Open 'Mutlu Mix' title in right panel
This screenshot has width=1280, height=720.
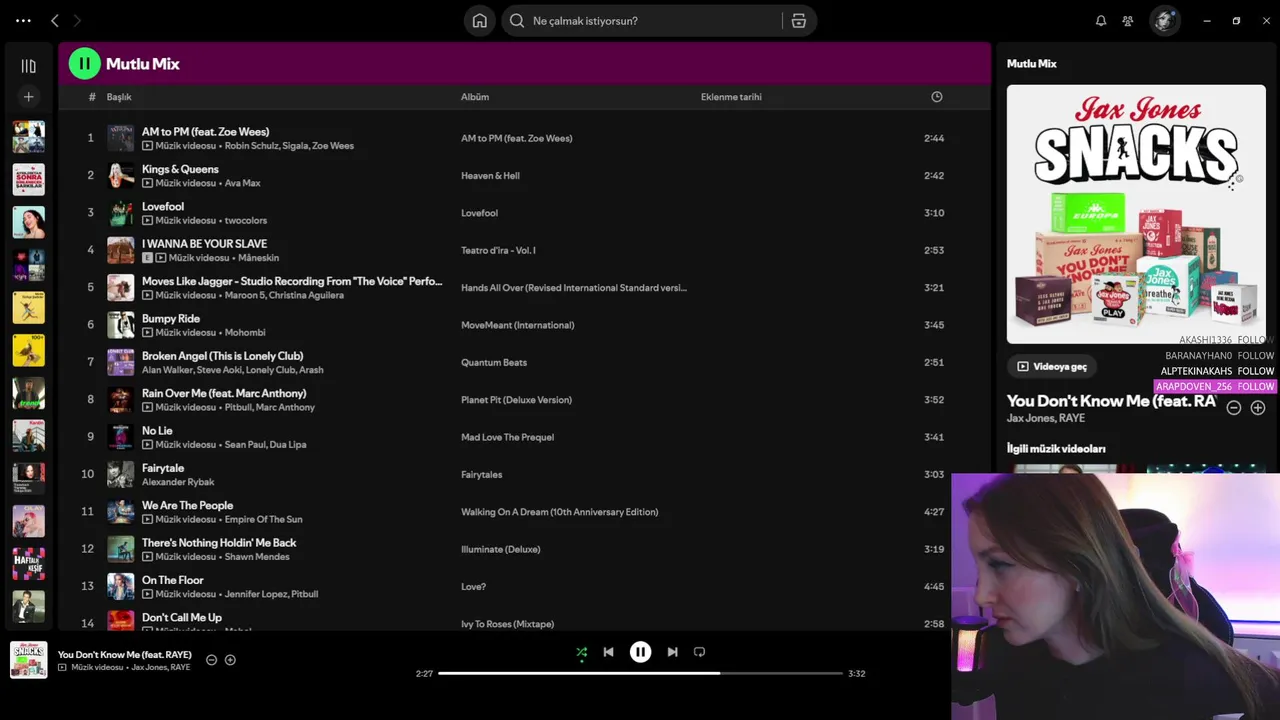[1031, 64]
